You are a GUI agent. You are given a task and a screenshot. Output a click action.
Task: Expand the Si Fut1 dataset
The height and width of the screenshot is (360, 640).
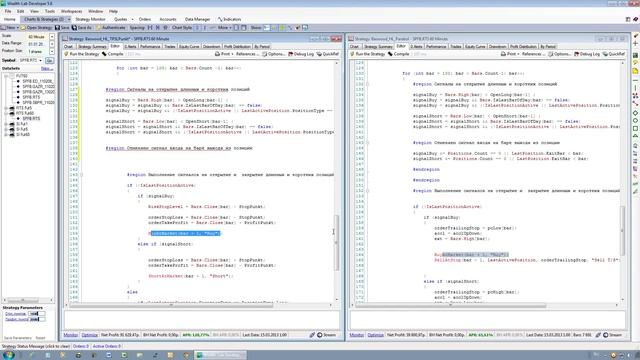click(6, 124)
